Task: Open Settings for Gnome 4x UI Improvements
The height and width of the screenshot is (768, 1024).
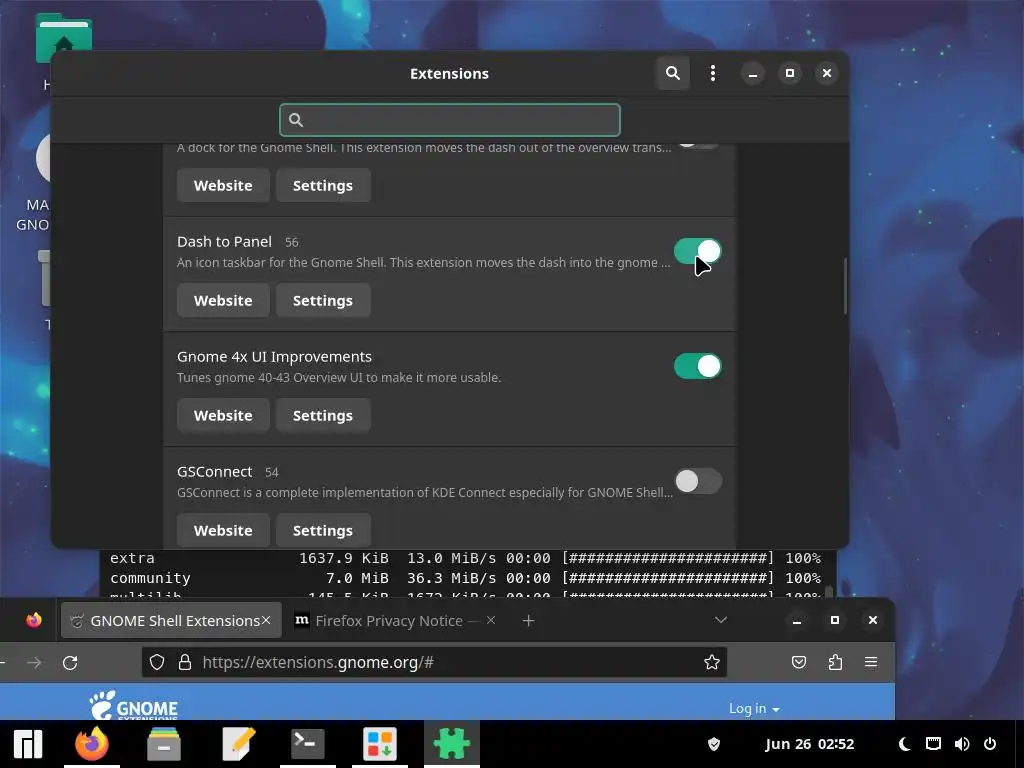Action: click(x=323, y=415)
